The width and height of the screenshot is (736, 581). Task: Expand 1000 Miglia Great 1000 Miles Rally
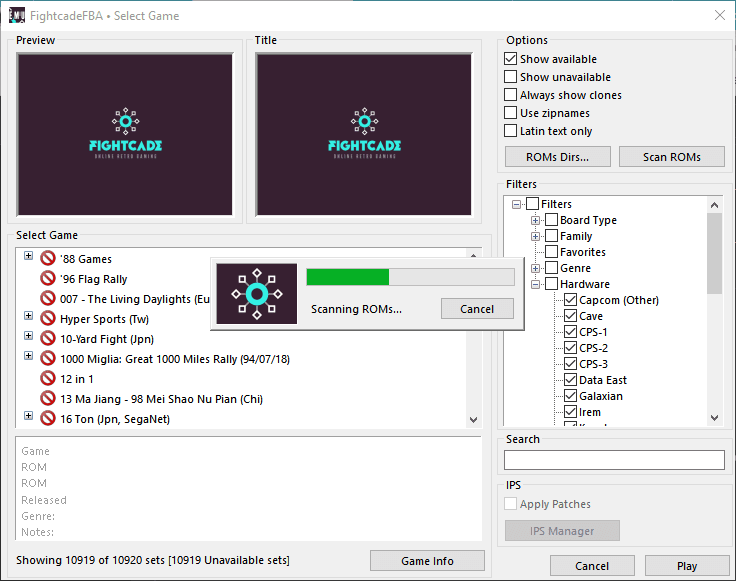point(29,356)
